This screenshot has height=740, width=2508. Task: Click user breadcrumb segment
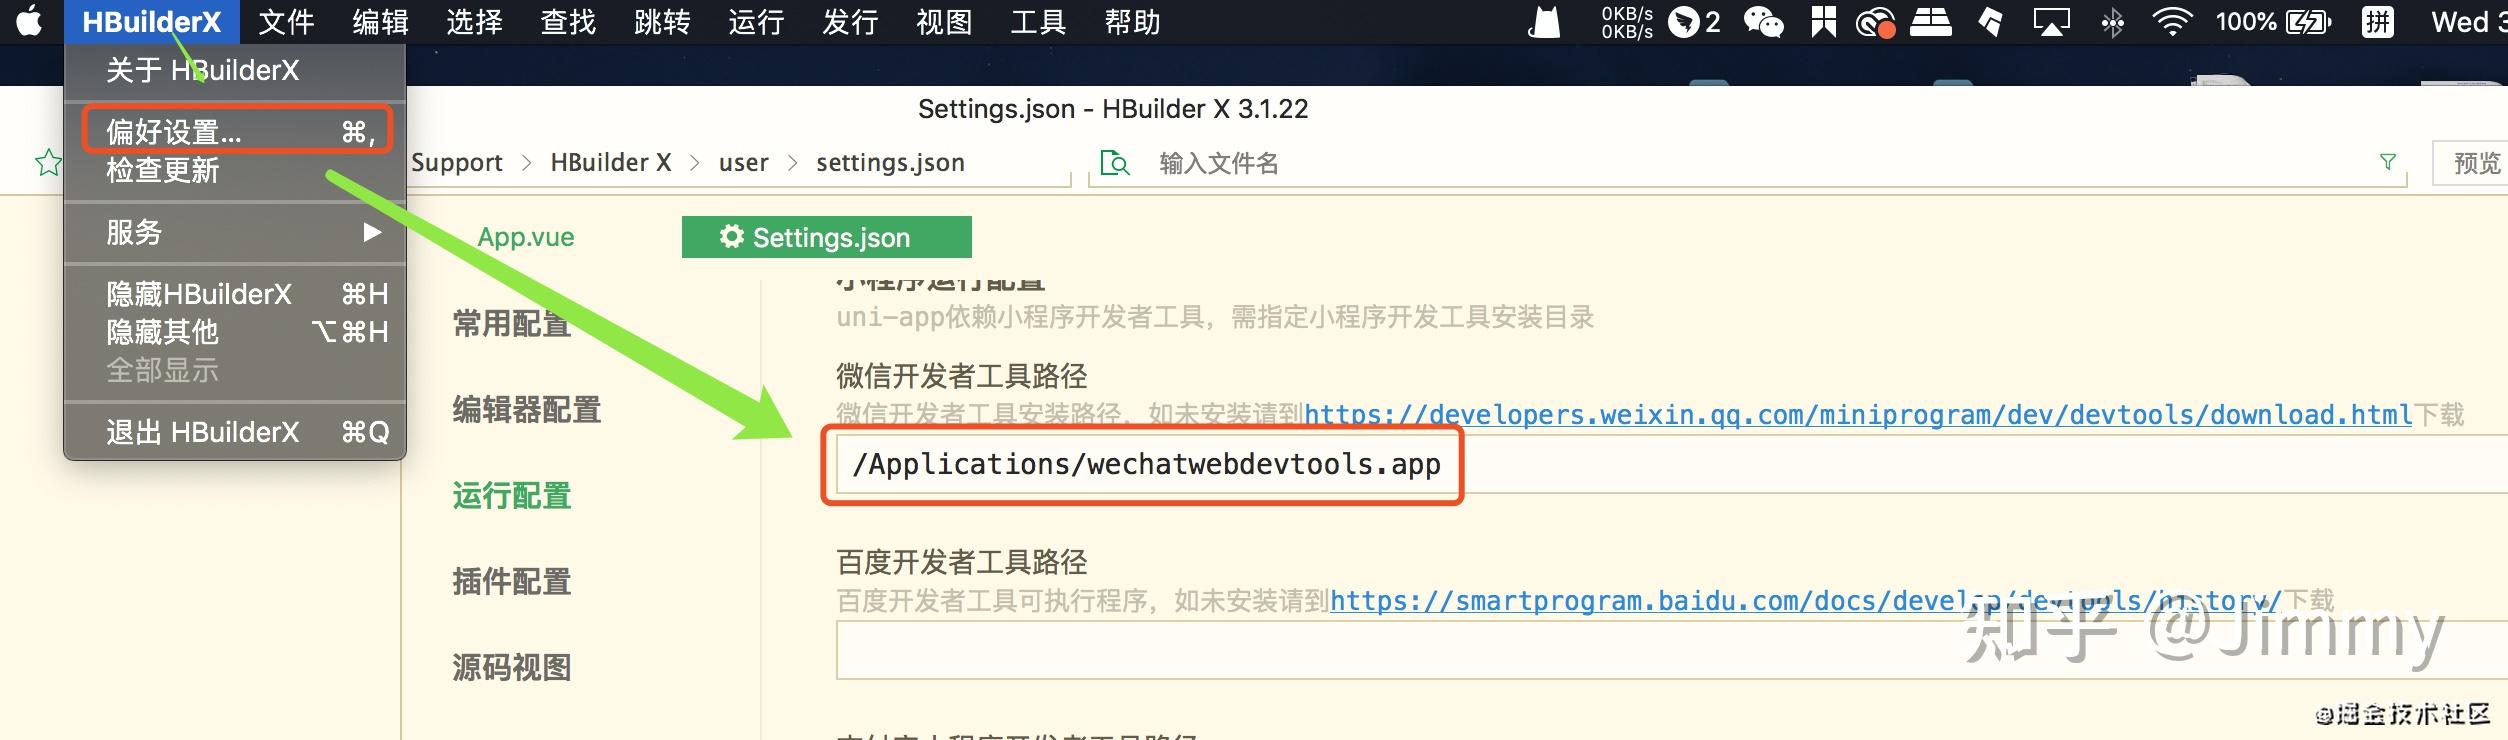(x=744, y=163)
